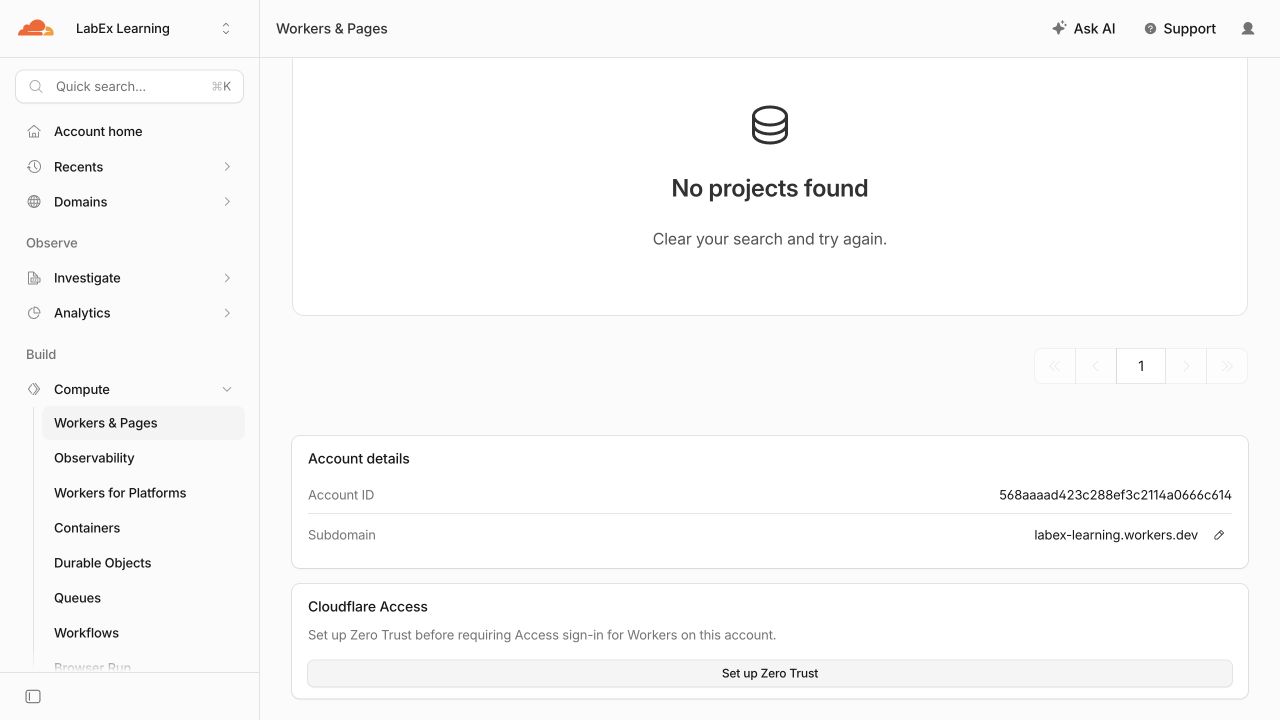Open Containers under Compute
The width and height of the screenshot is (1280, 720).
(143, 528)
